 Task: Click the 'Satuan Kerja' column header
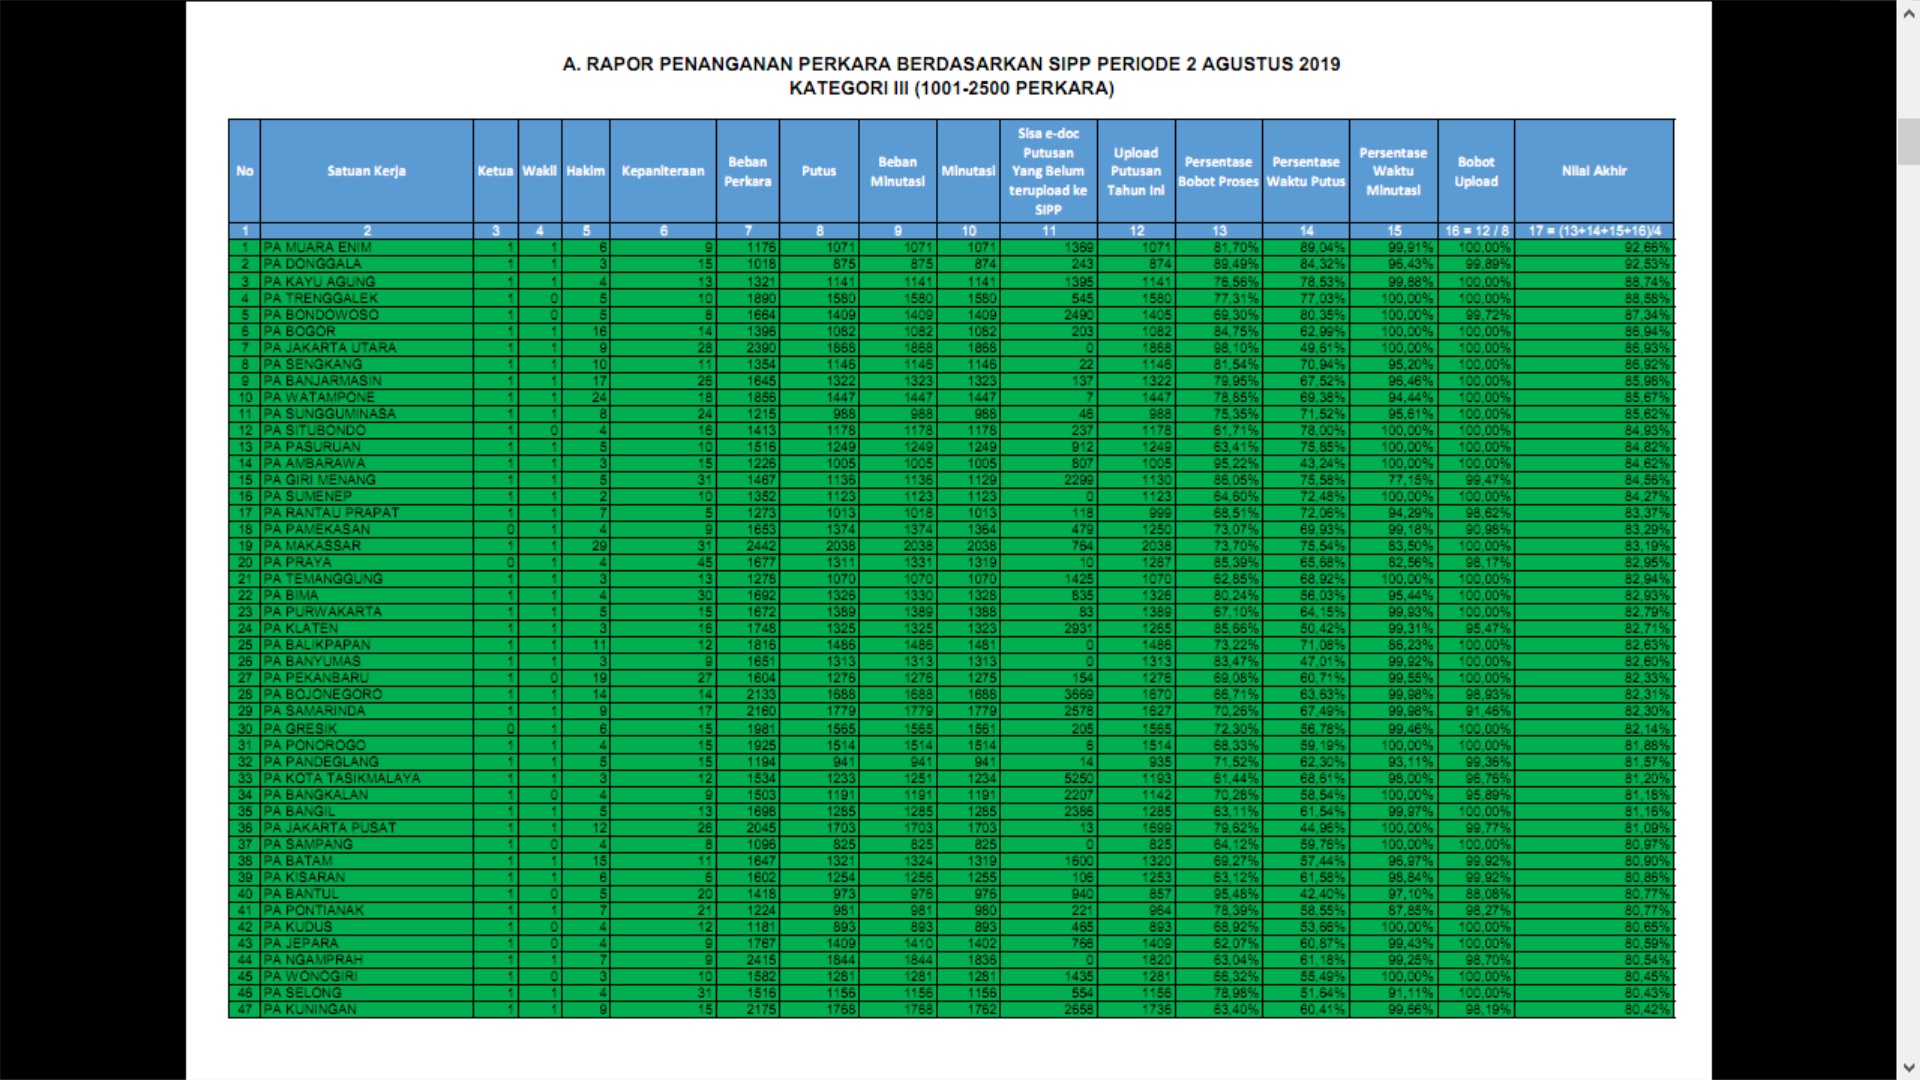[x=366, y=171]
